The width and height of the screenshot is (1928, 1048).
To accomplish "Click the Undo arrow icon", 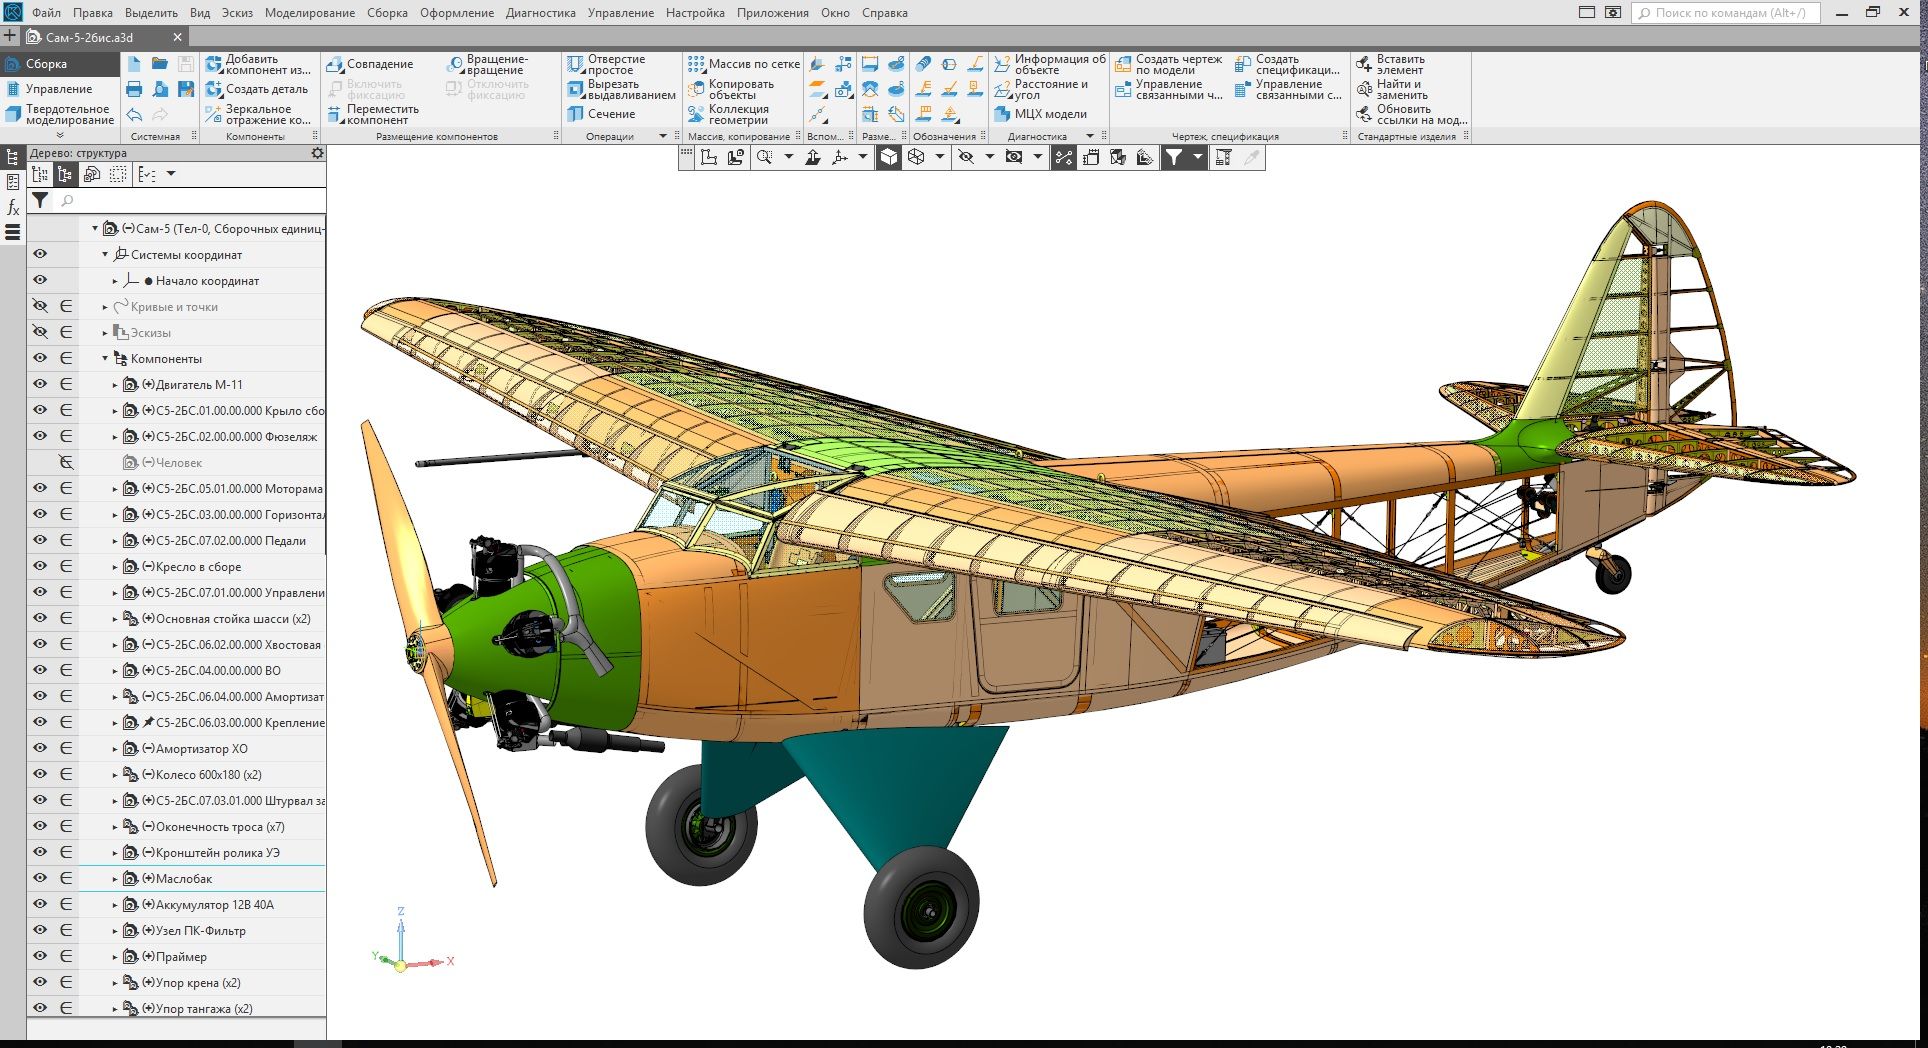I will [134, 115].
